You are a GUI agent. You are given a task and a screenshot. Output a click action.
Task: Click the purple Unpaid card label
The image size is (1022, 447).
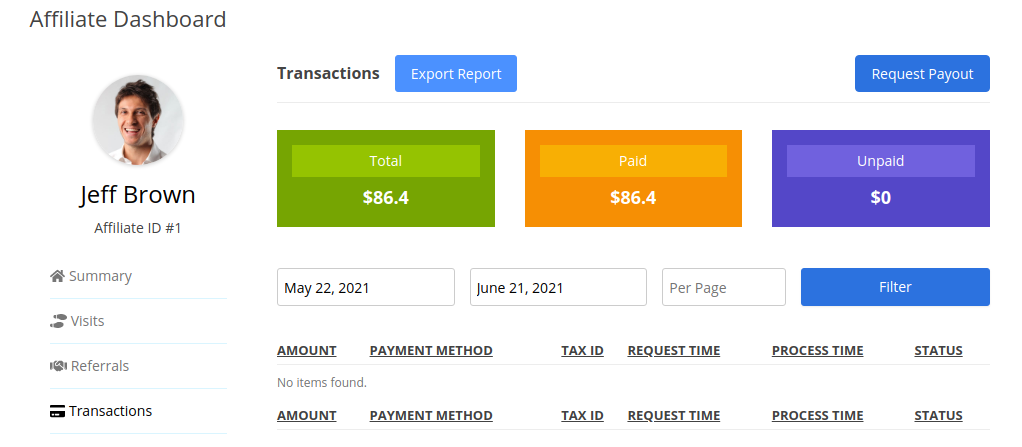tap(881, 161)
